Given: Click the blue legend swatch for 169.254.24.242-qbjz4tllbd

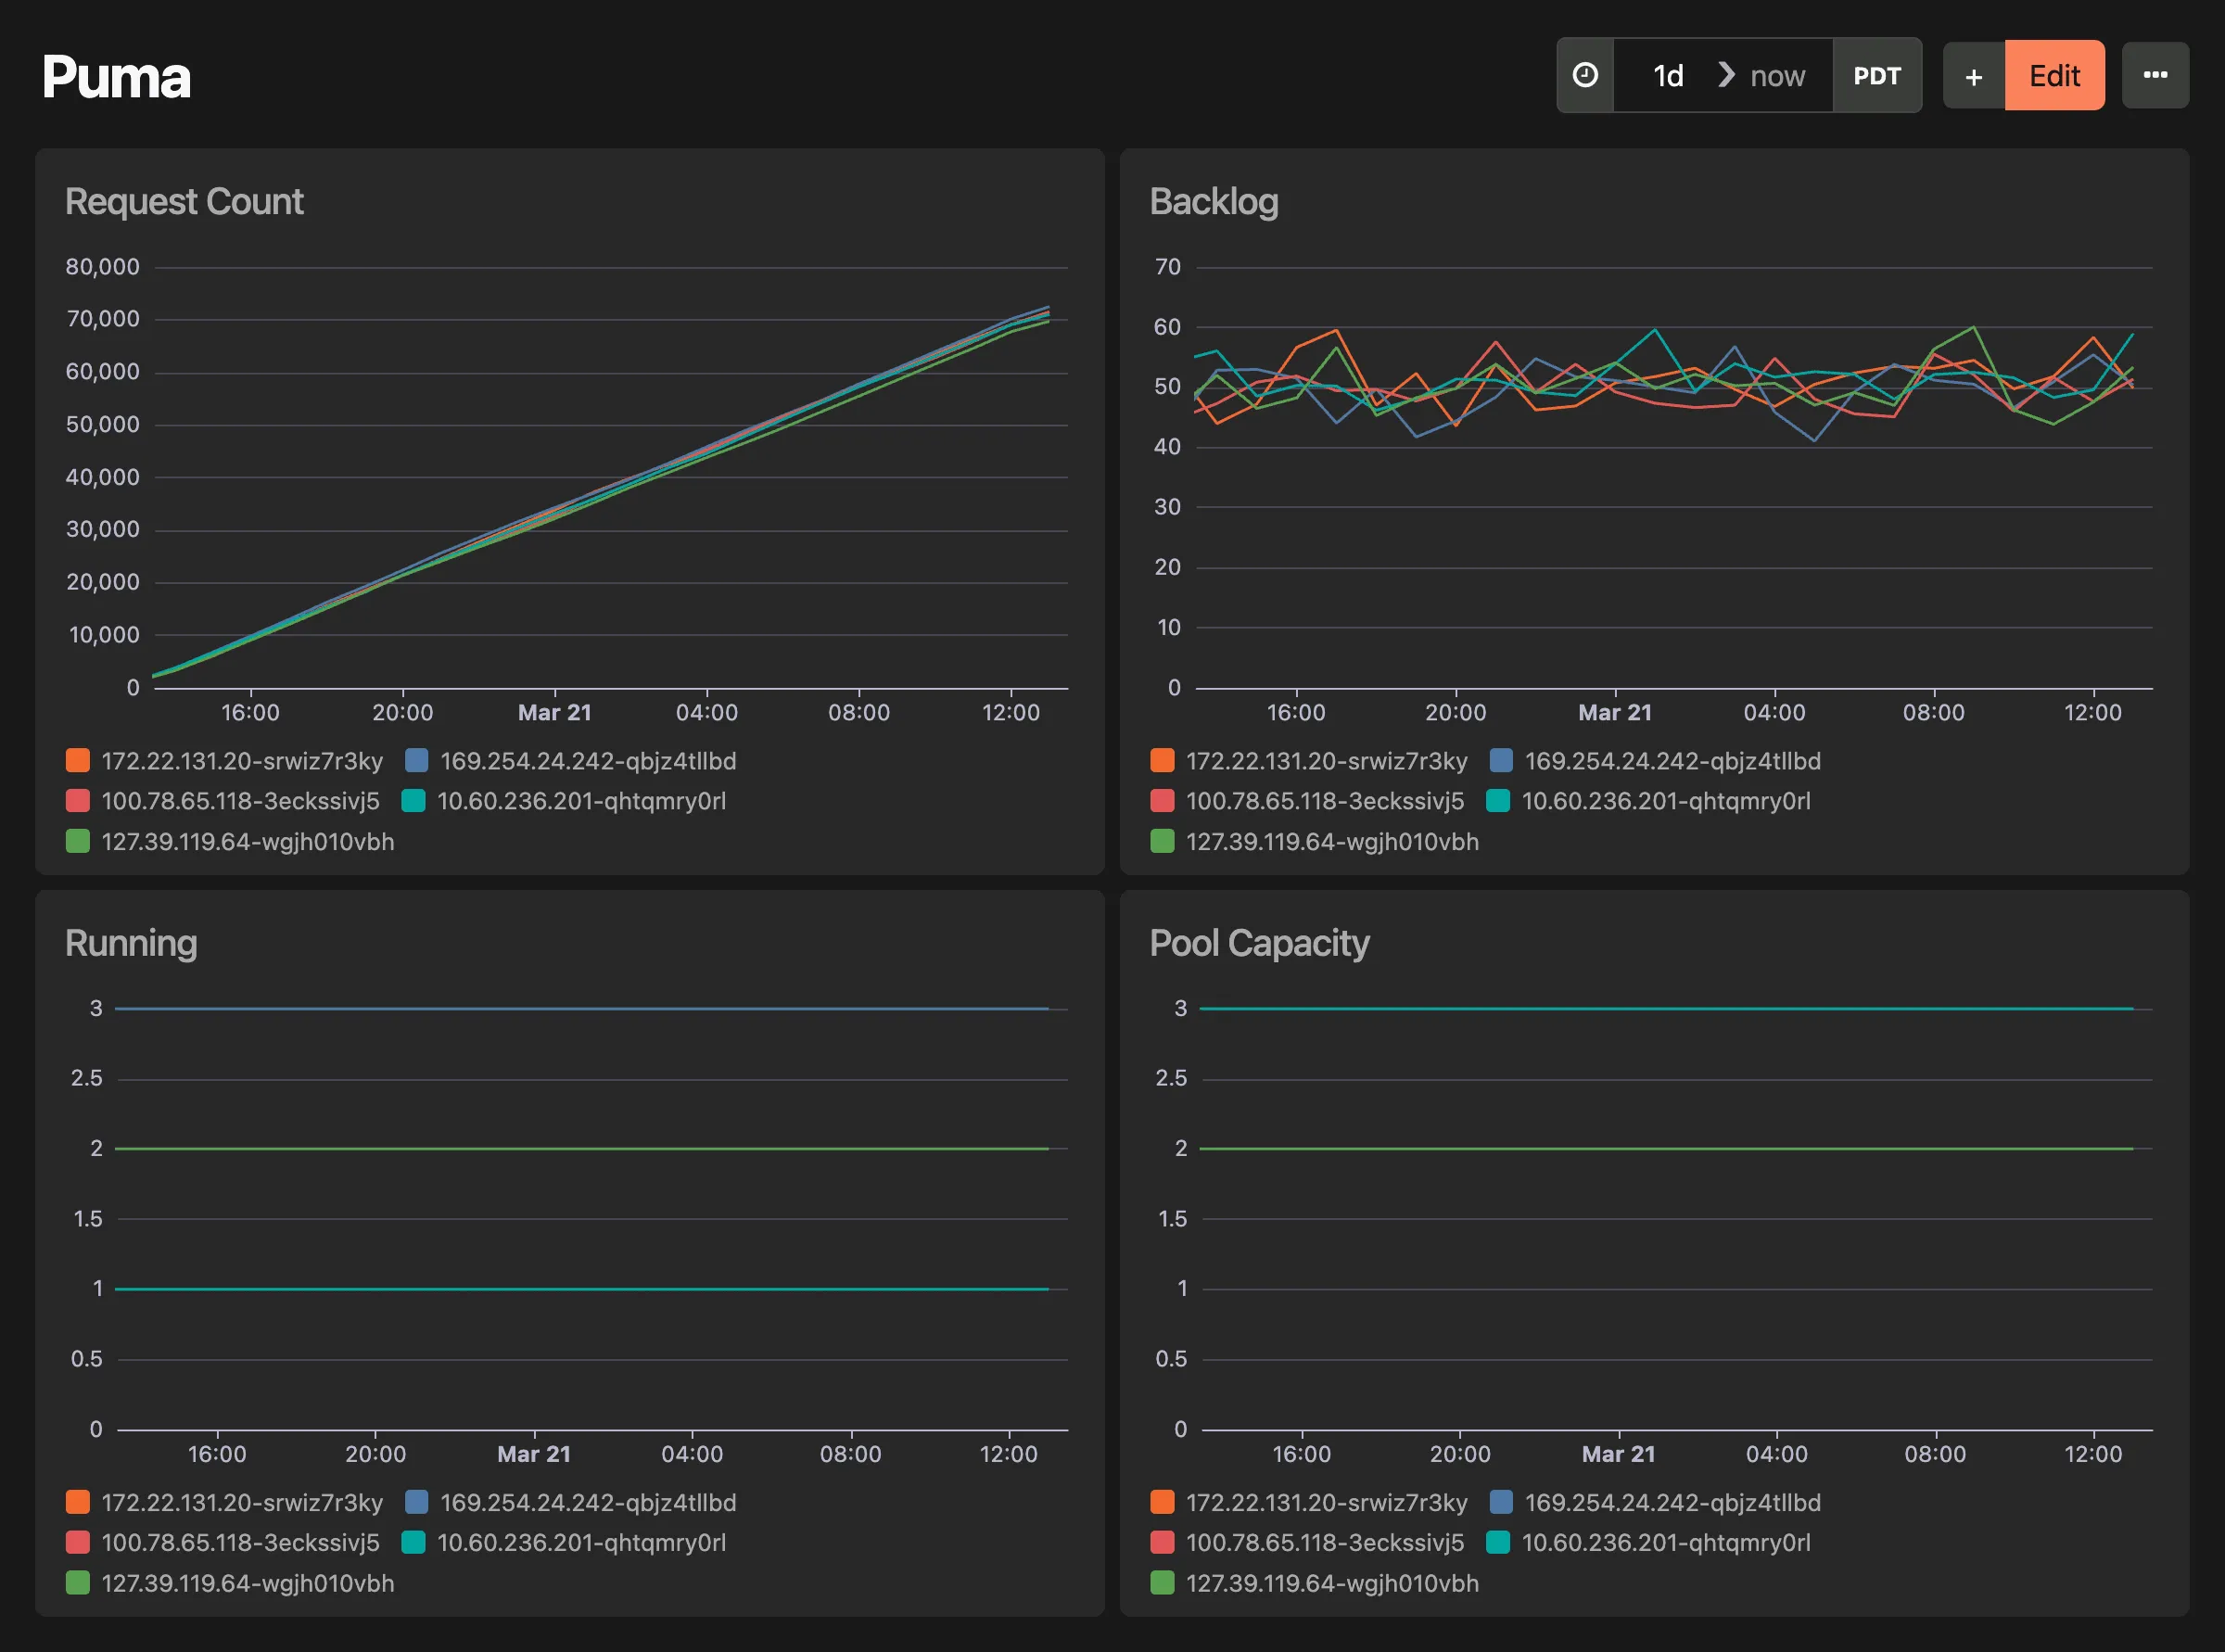Looking at the screenshot, I should pos(419,760).
